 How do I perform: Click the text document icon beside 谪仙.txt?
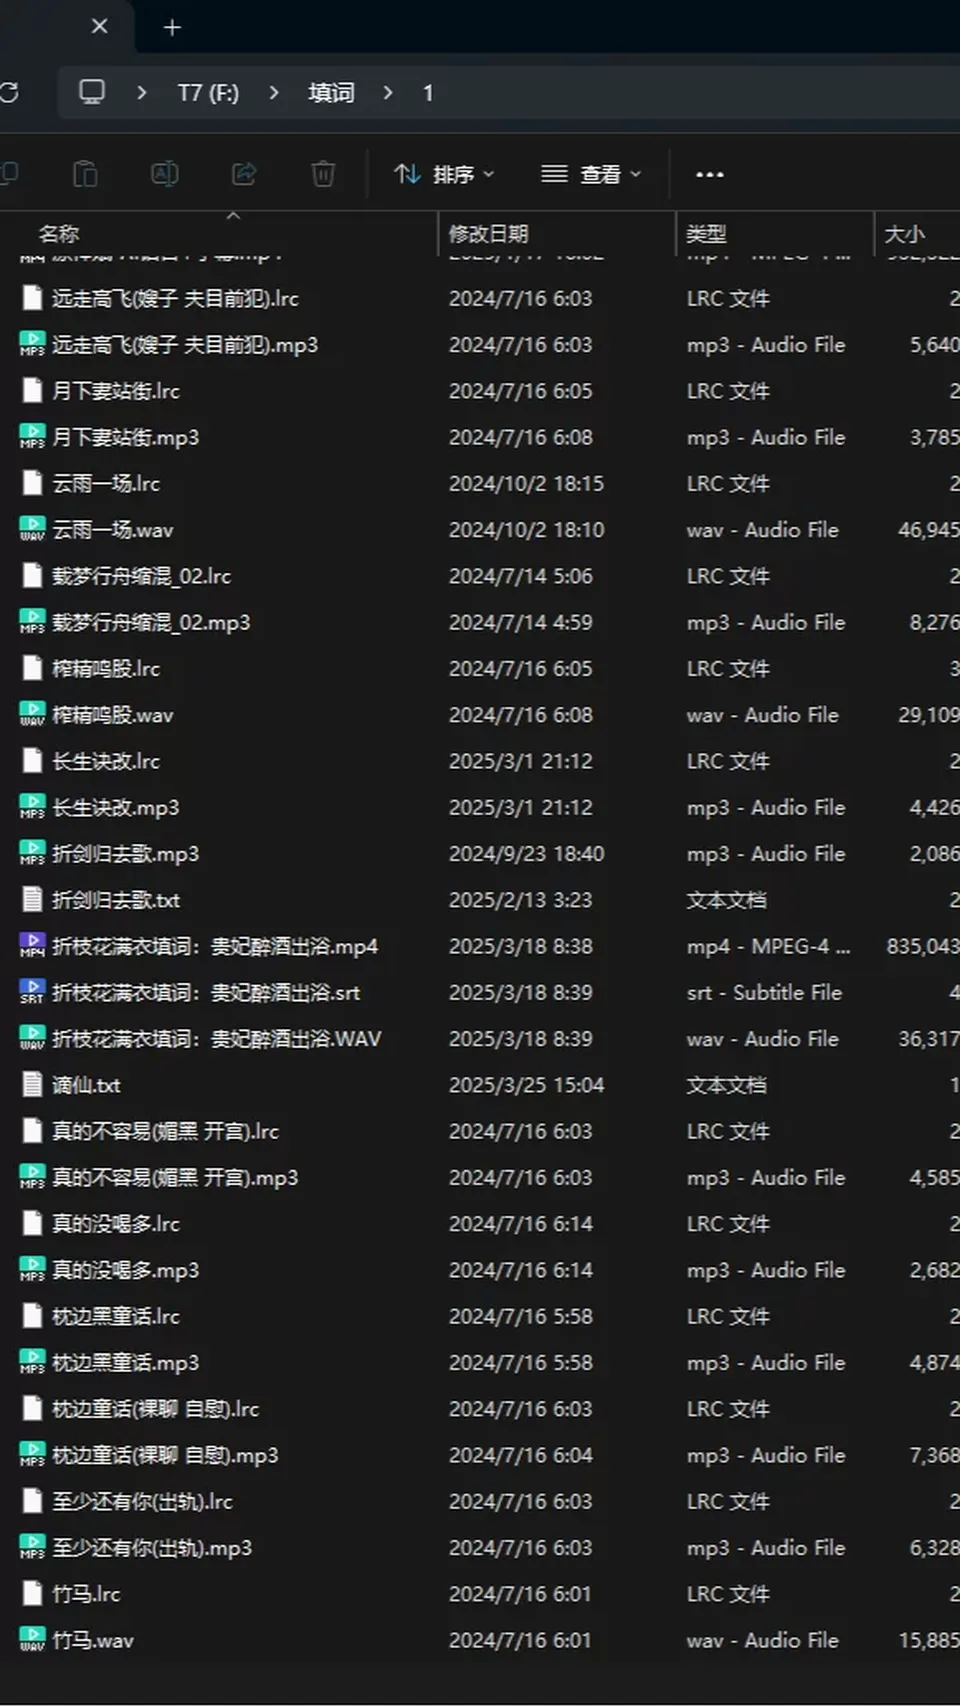(x=32, y=1085)
